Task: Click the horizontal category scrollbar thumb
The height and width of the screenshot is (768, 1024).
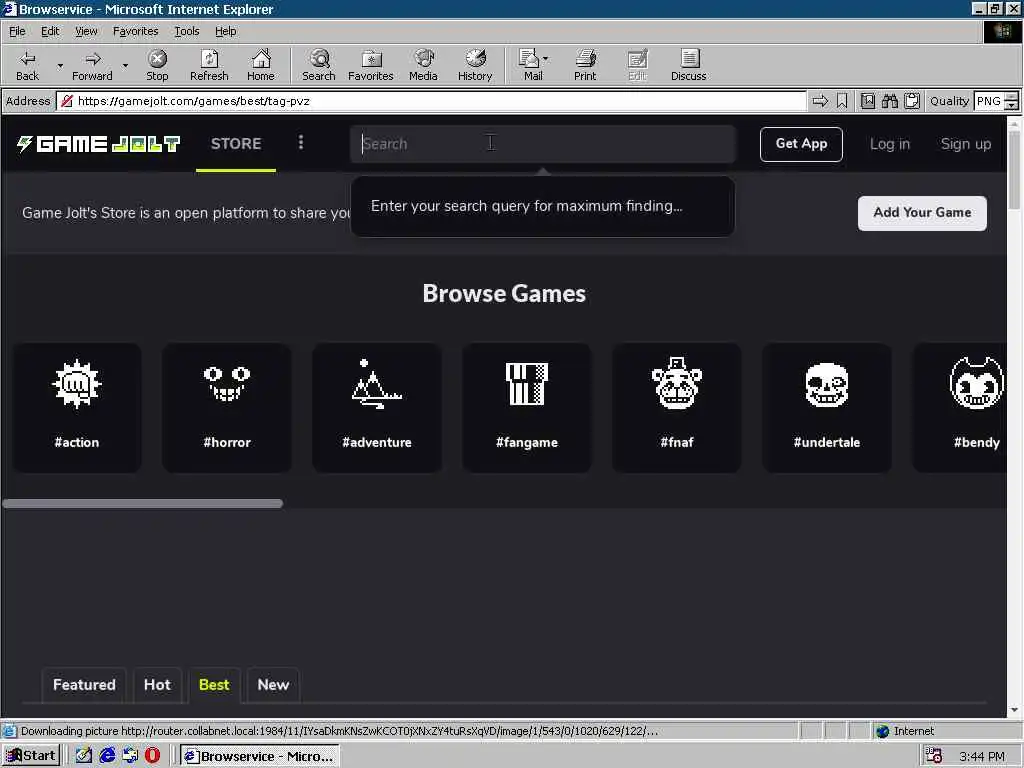Action: [142, 504]
